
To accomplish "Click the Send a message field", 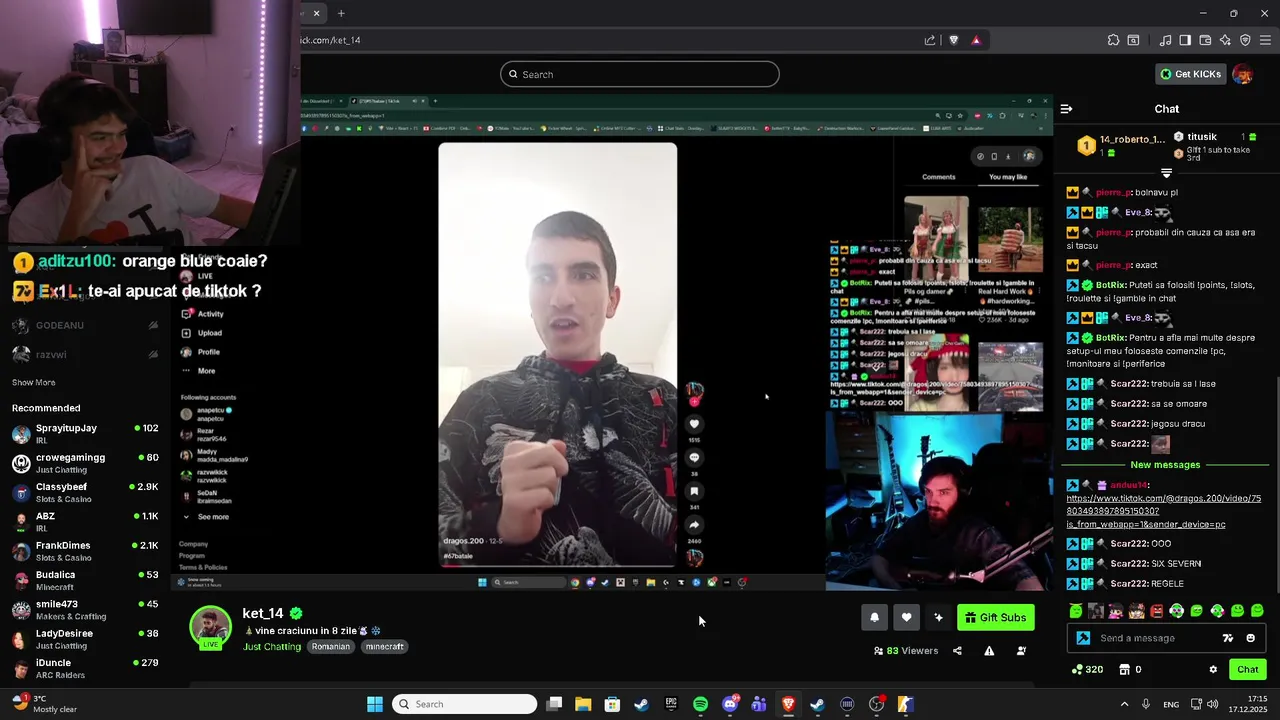I will (x=1155, y=638).
